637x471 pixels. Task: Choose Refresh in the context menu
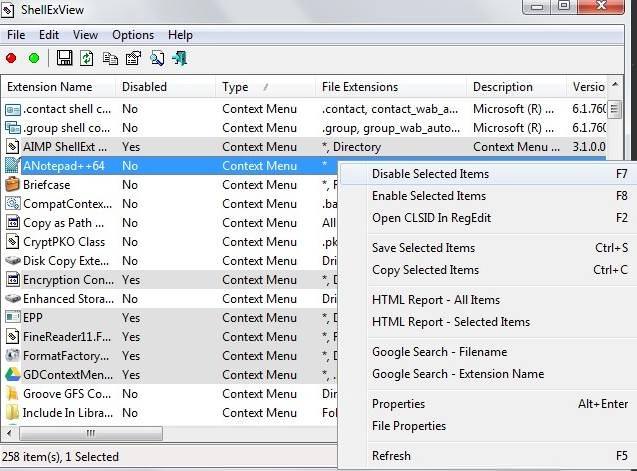487,456
